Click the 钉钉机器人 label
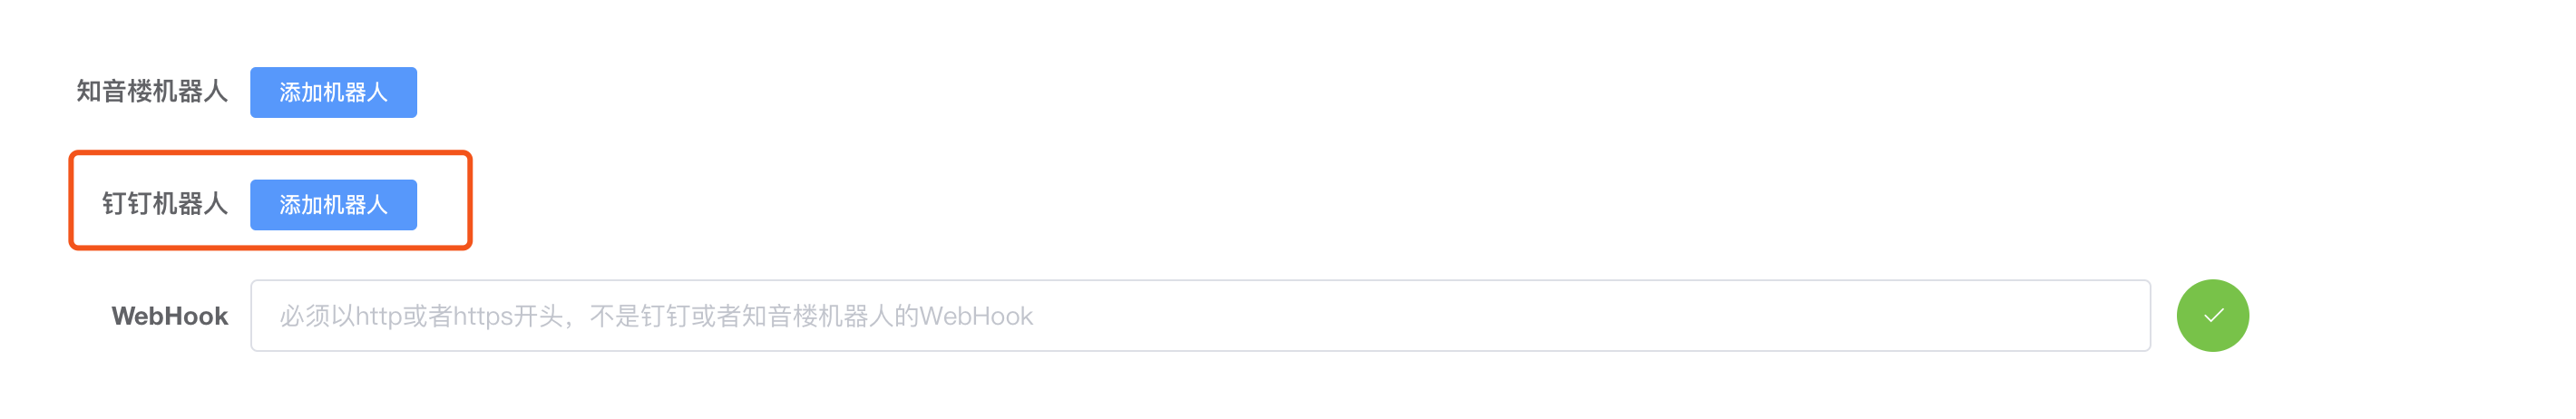 (165, 204)
